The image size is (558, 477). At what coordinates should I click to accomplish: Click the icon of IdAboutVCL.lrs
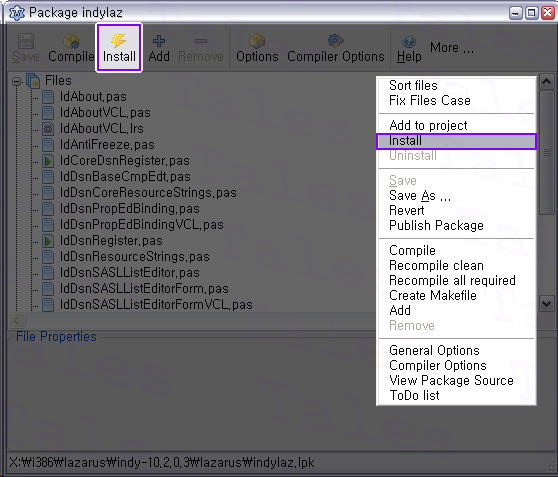[48, 129]
